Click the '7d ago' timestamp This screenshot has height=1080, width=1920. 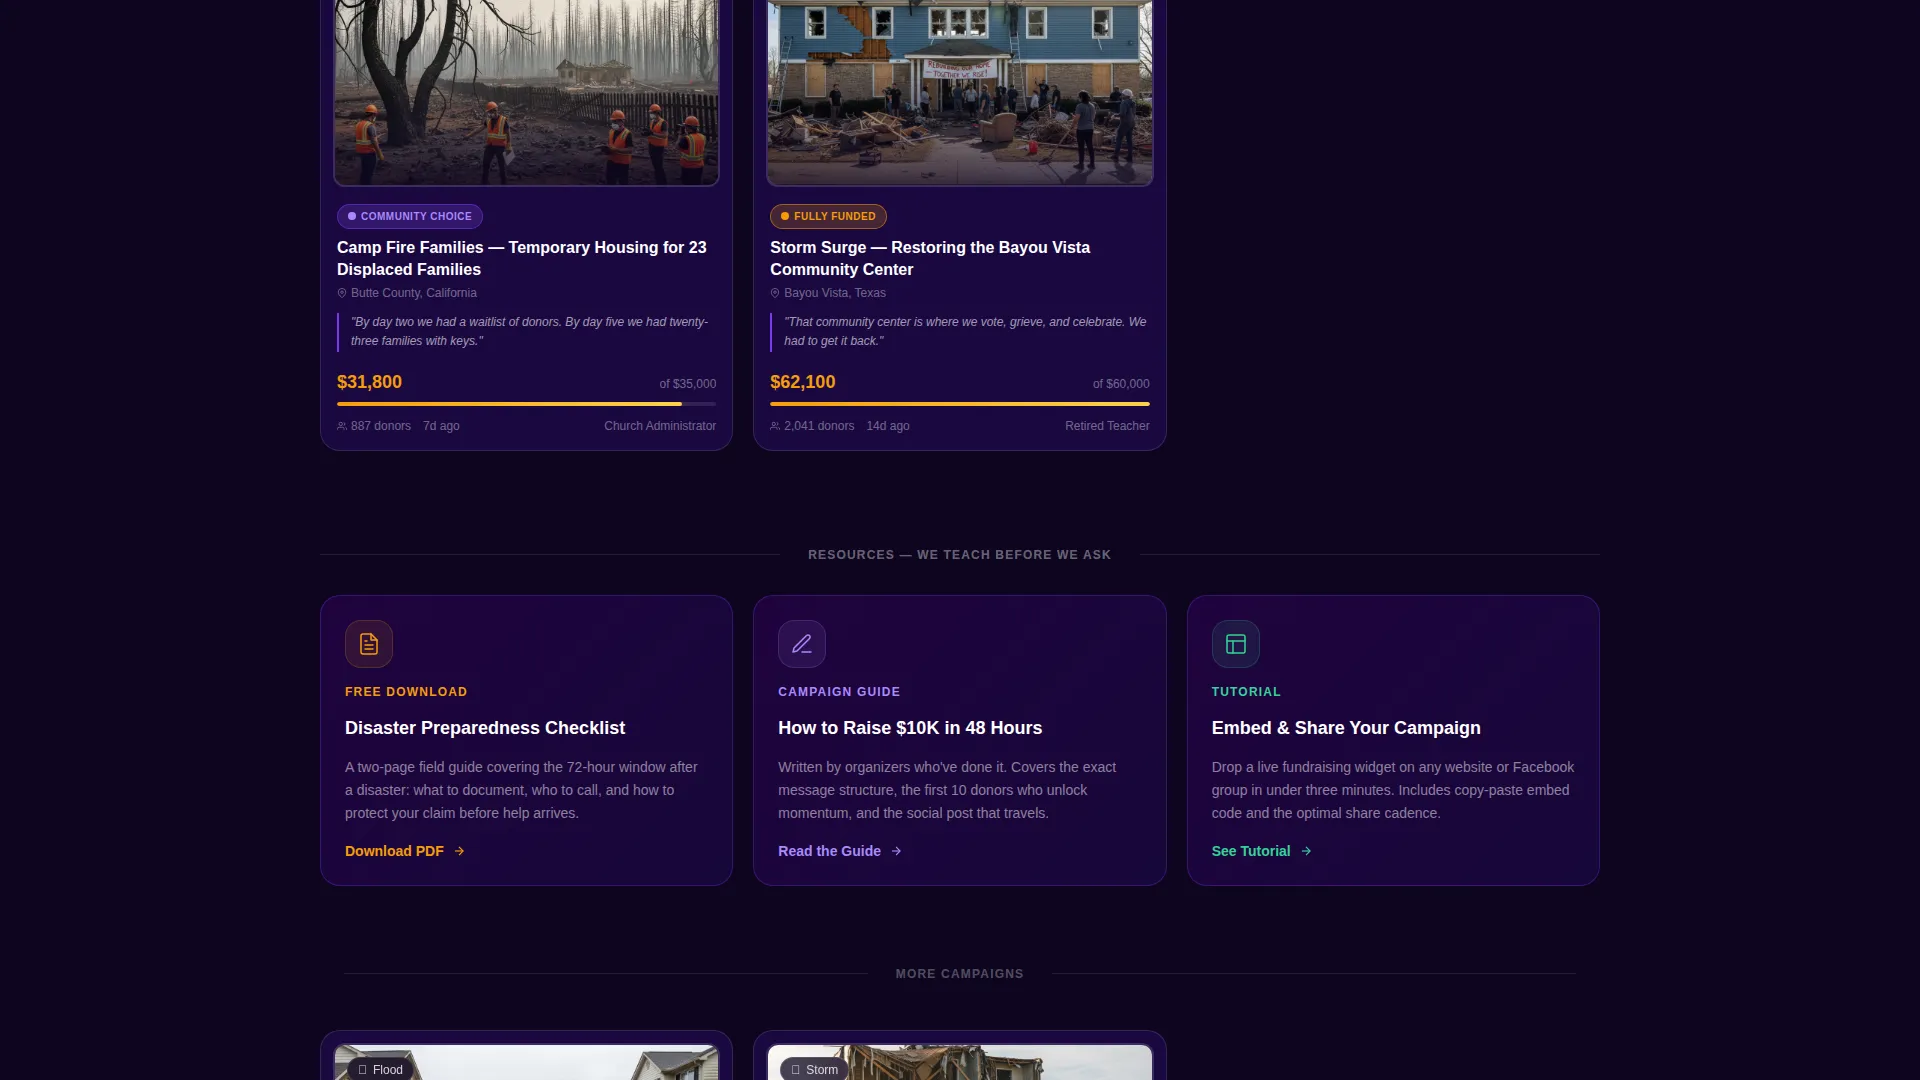[441, 426]
